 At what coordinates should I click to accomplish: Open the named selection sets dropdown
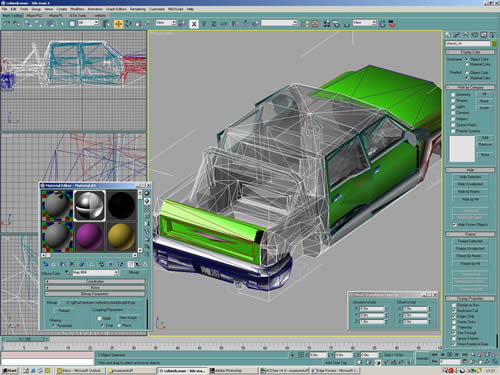pos(279,23)
